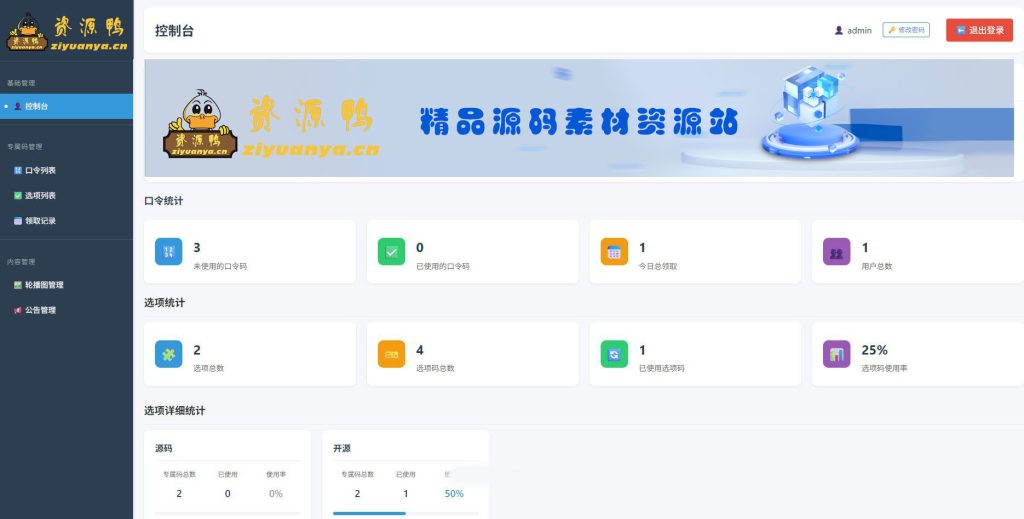Screen dimensions: 1024x519
Task: Click the 50% usage rate value
Action: click(454, 494)
